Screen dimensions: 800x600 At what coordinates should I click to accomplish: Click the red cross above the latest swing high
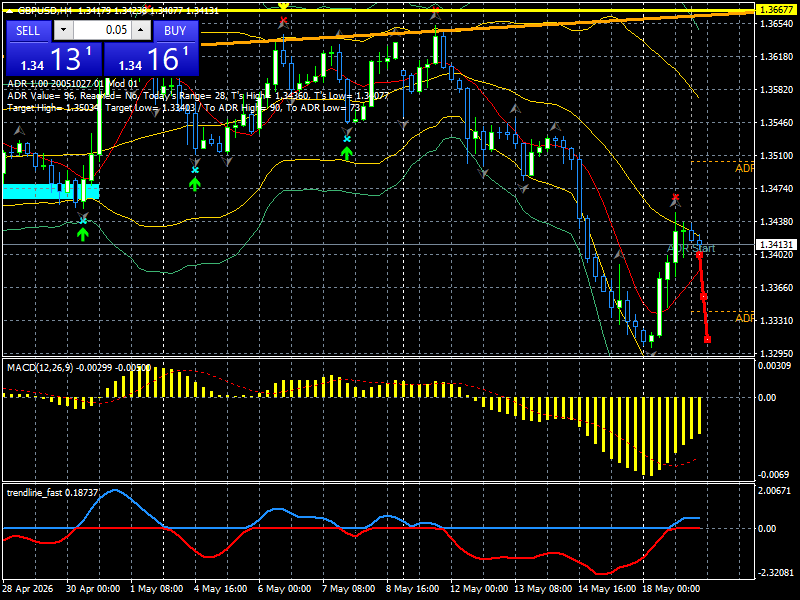676,197
